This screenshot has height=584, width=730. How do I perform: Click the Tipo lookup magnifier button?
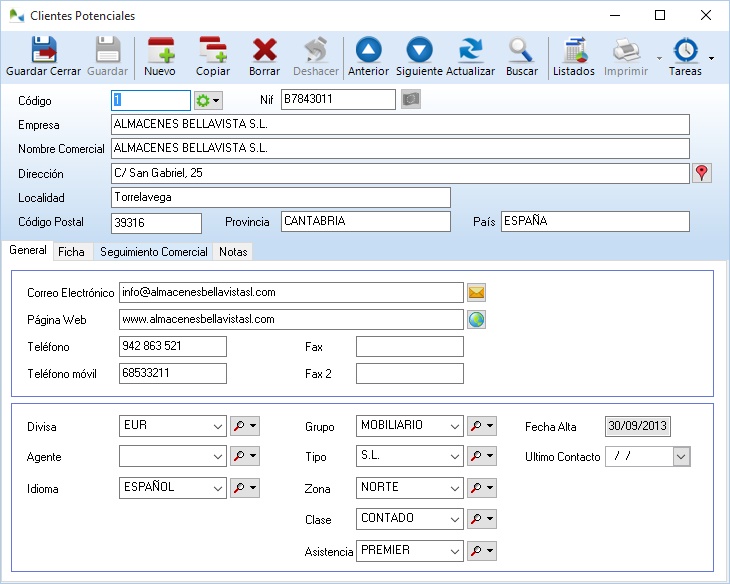click(x=482, y=456)
